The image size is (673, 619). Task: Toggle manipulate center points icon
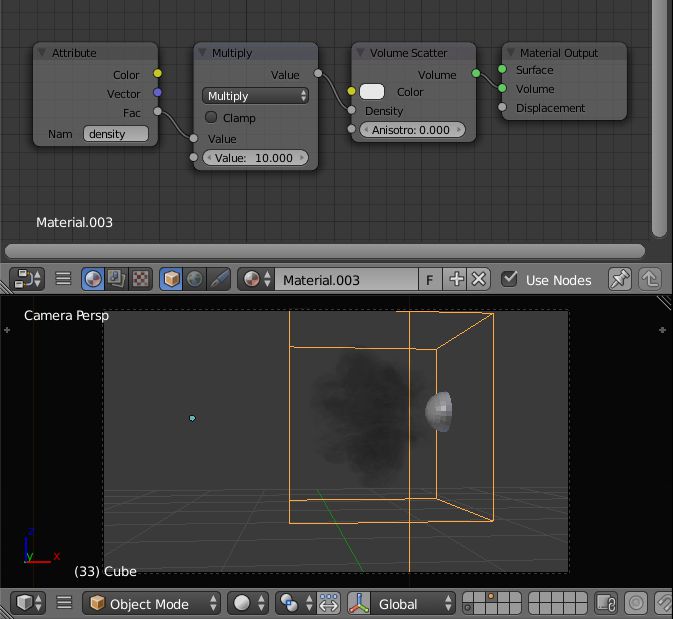[x=329, y=603]
